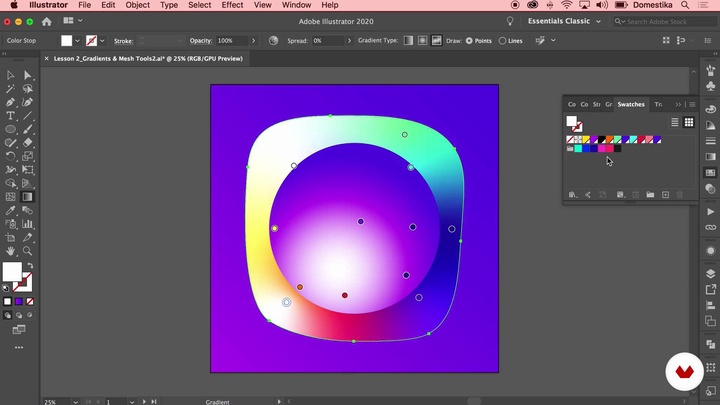Click the Search Adobe Stock field
The image size is (720, 405).
[x=657, y=21]
